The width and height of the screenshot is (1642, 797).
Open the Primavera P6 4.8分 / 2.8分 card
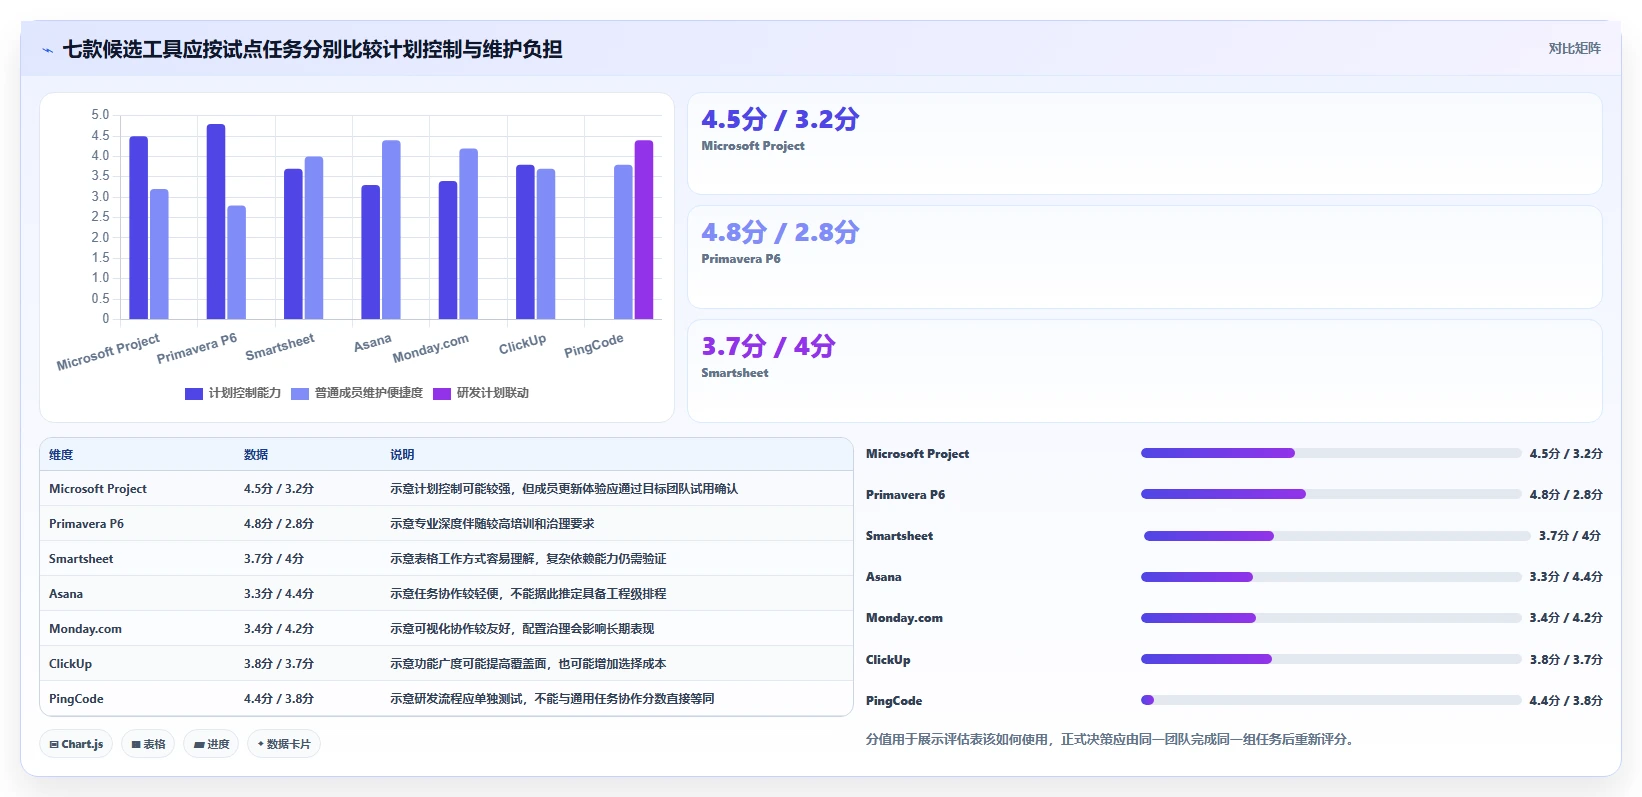click(x=1145, y=257)
